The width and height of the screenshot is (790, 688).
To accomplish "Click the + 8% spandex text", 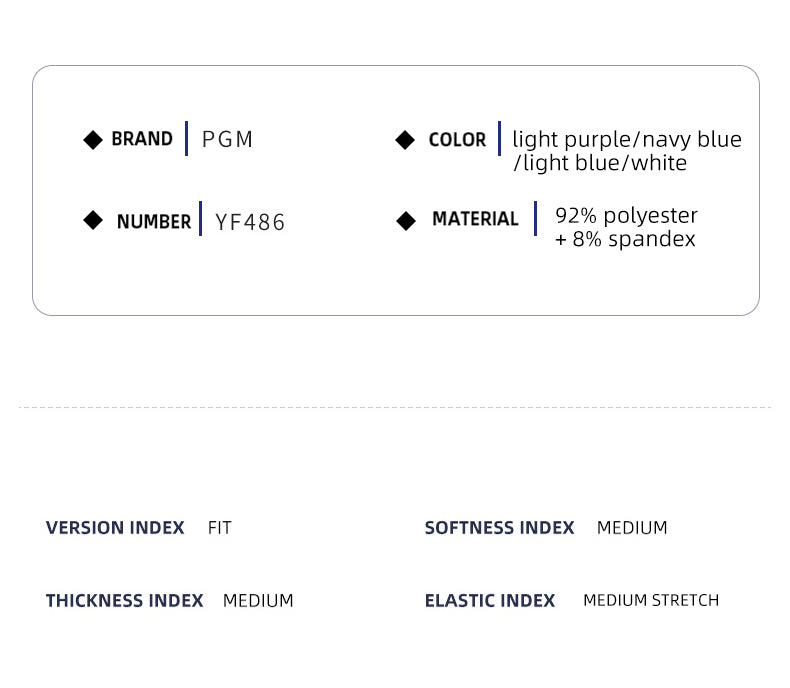I will (625, 240).
